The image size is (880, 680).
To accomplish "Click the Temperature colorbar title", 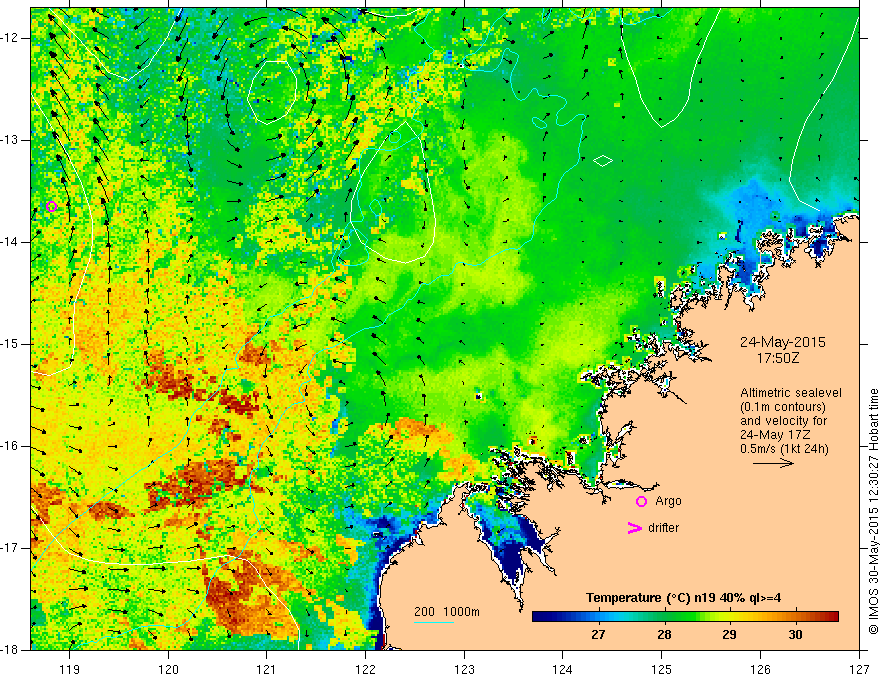I will pyautogui.click(x=684, y=598).
